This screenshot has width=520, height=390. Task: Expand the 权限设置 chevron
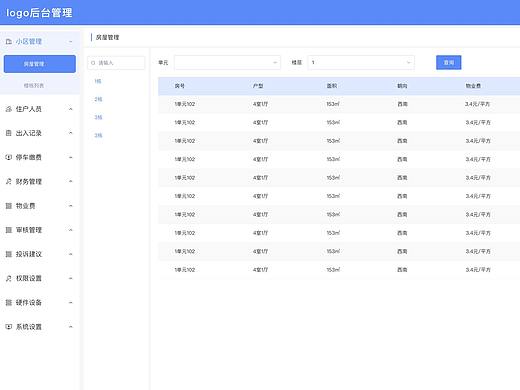[71, 278]
